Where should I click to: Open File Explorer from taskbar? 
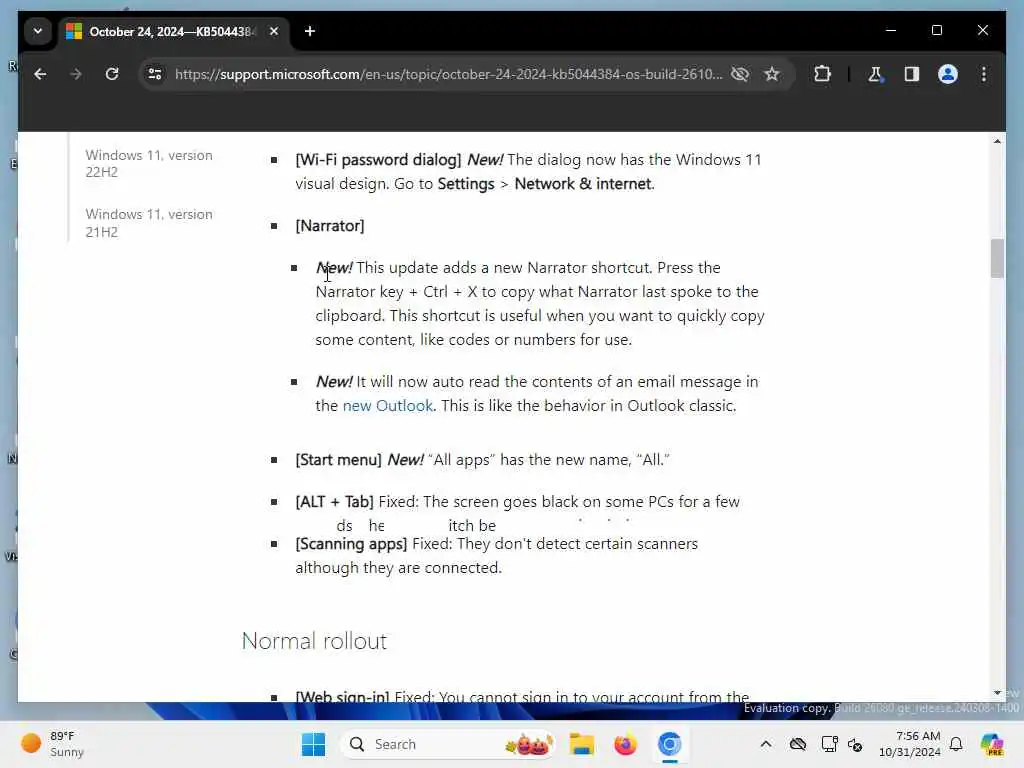point(581,744)
